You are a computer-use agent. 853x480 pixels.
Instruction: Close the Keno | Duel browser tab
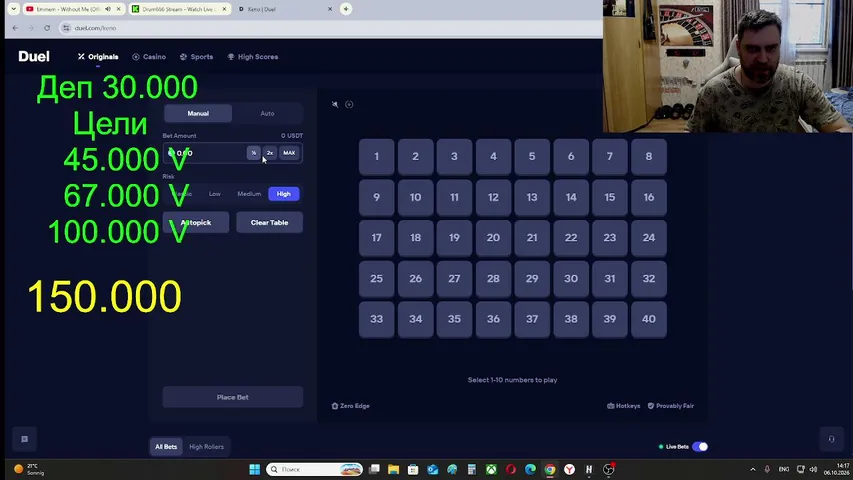pyautogui.click(x=330, y=9)
